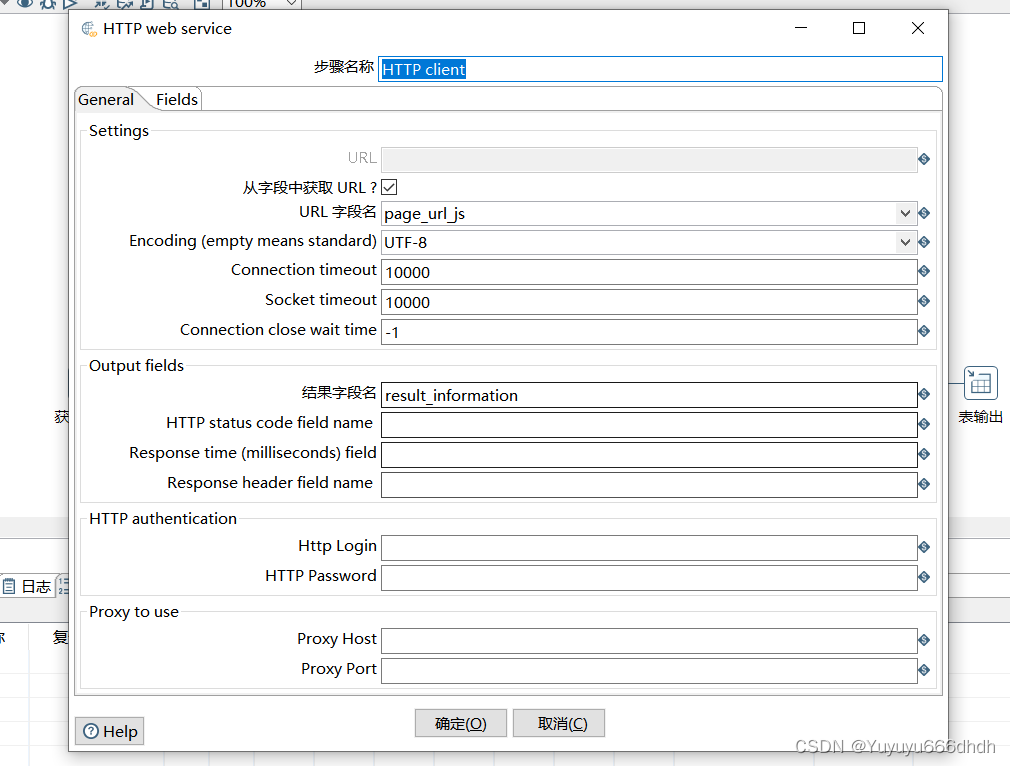
Task: Click the debug (bug) toolbar icon
Action: 46,5
